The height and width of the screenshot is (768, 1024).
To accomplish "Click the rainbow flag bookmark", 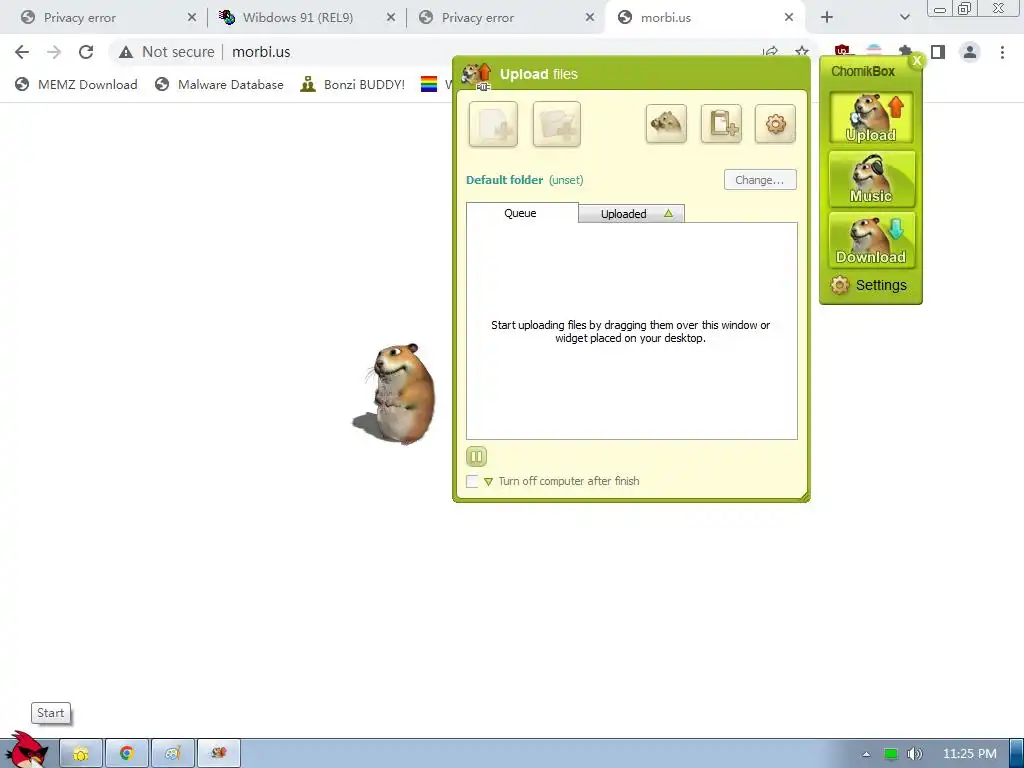I will (x=429, y=84).
